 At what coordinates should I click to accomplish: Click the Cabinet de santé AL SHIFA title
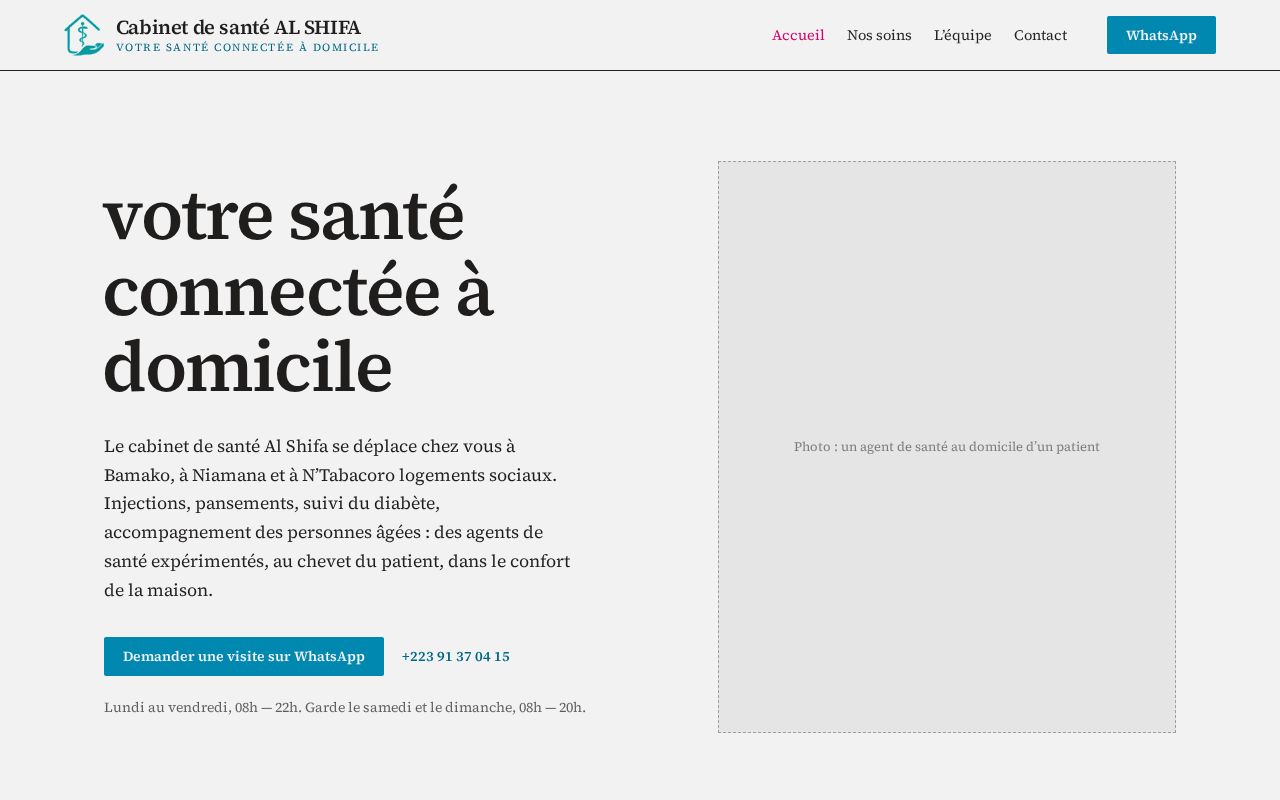tap(238, 27)
